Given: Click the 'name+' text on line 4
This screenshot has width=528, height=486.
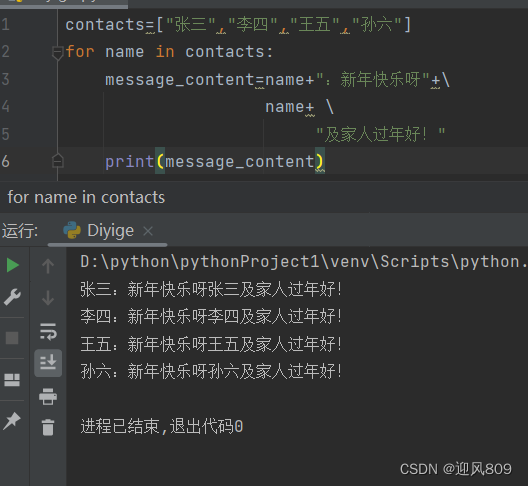Looking at the screenshot, I should (290, 107).
